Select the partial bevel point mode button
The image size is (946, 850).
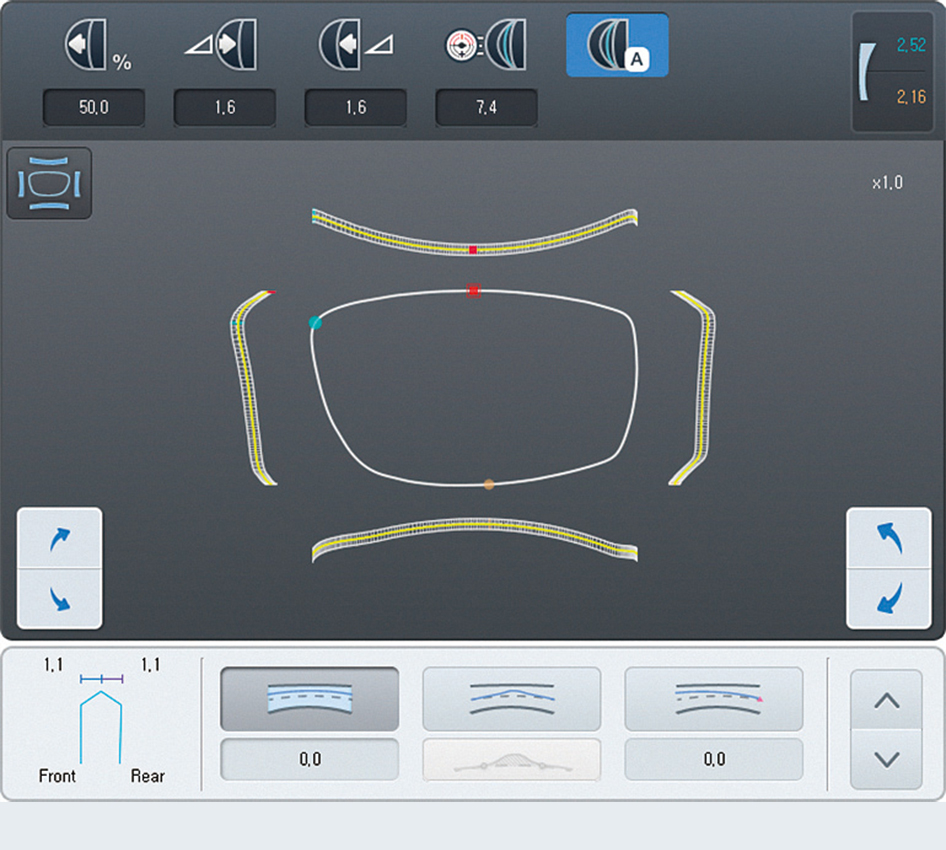pos(714,699)
